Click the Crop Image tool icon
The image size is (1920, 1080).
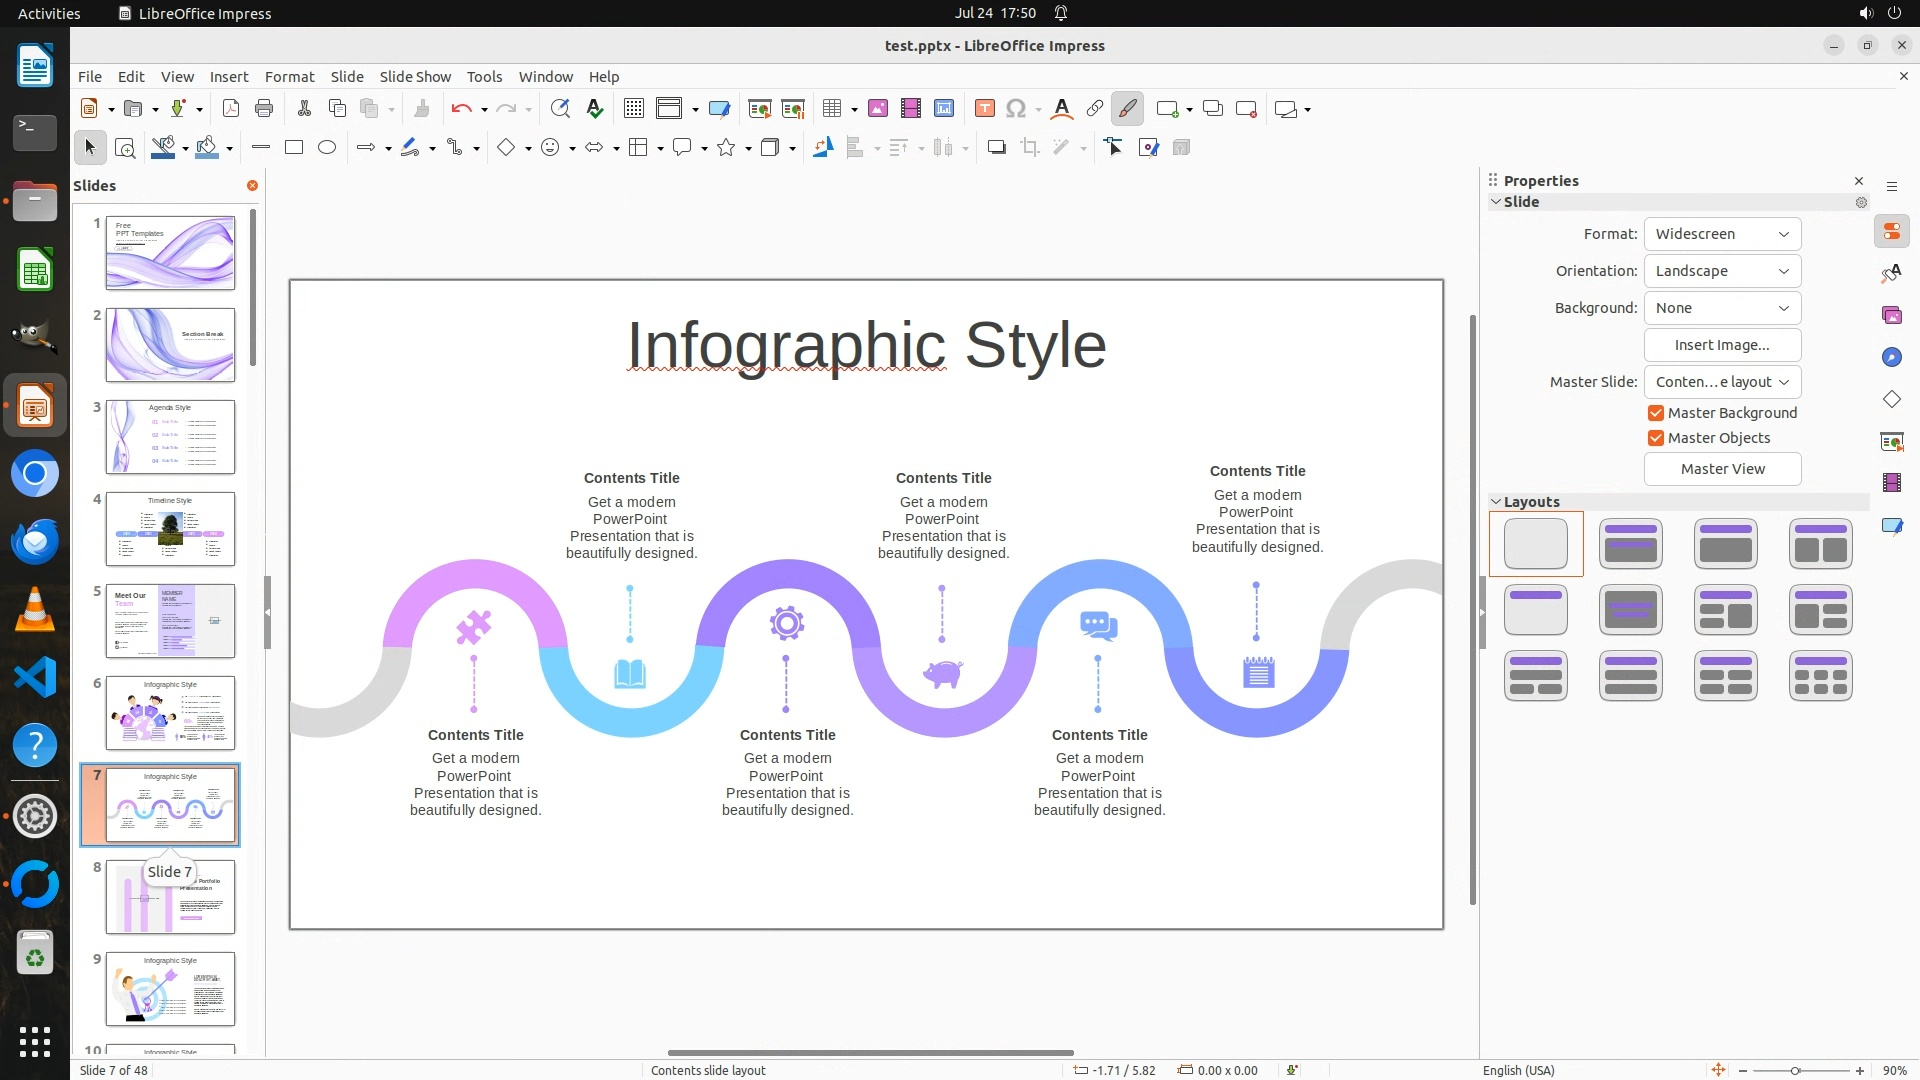1029,148
